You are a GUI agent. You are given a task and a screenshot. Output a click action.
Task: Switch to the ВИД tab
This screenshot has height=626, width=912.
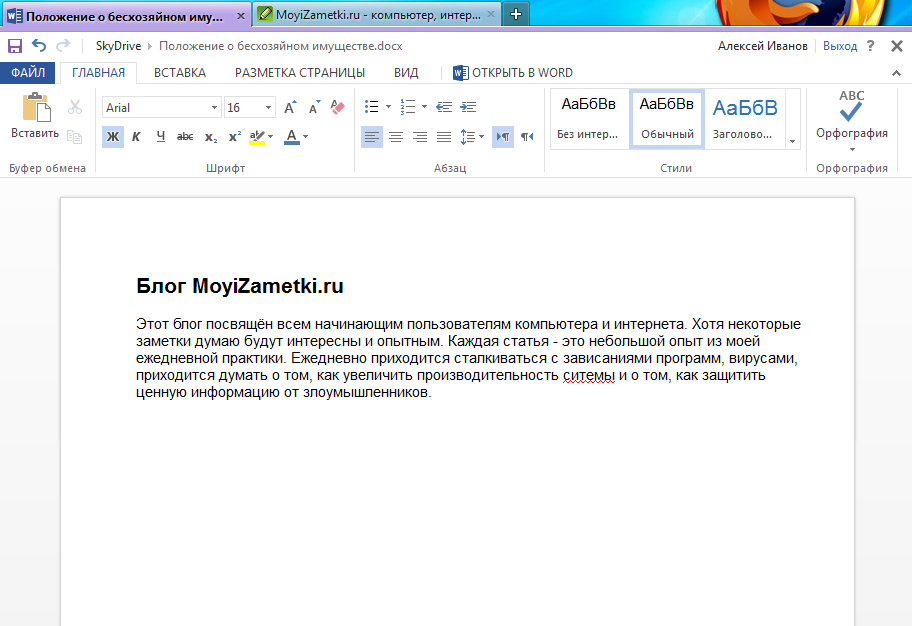click(406, 73)
